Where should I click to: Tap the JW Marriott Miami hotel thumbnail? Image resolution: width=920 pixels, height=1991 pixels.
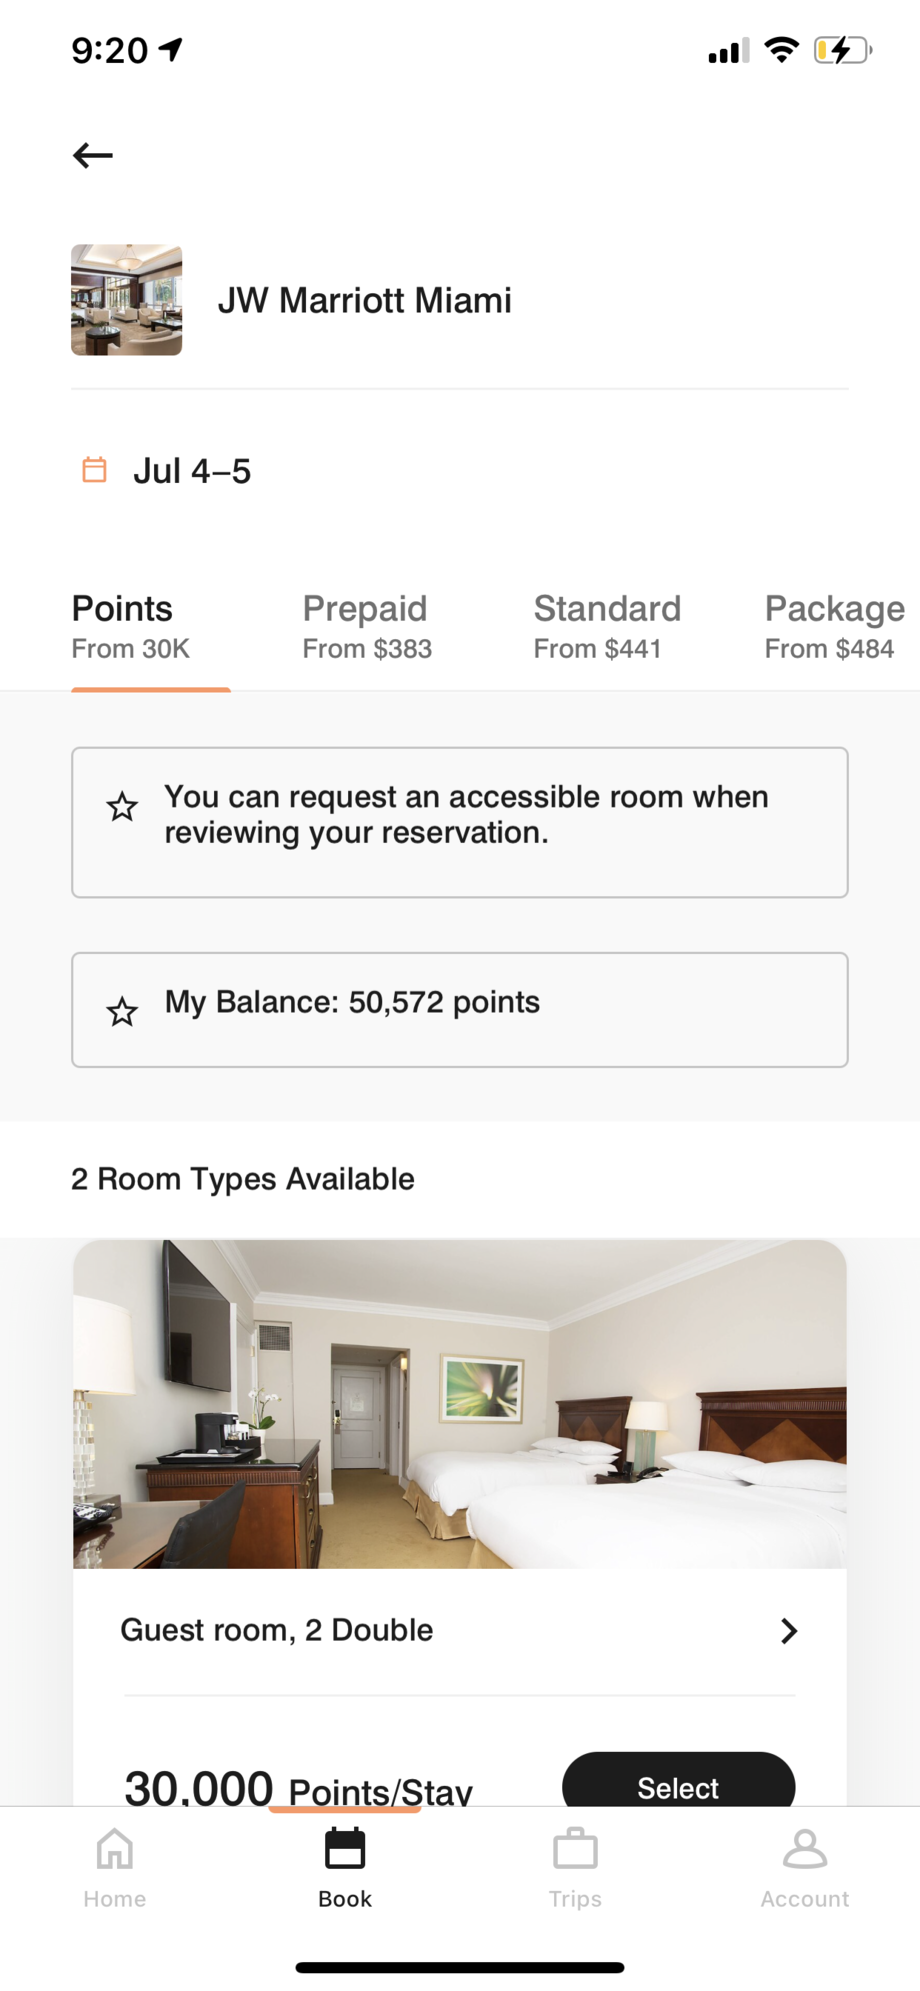pyautogui.click(x=127, y=300)
